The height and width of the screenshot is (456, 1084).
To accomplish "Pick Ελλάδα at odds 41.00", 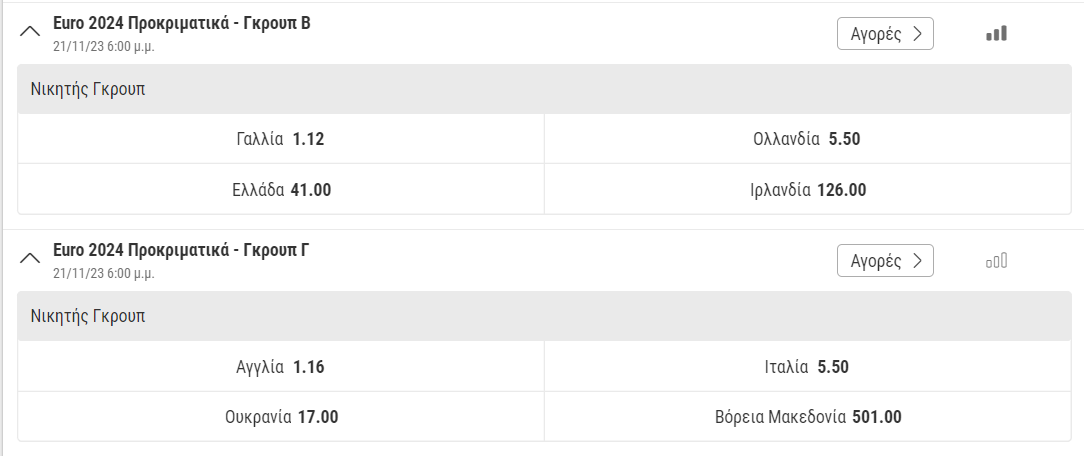I will pos(281,189).
